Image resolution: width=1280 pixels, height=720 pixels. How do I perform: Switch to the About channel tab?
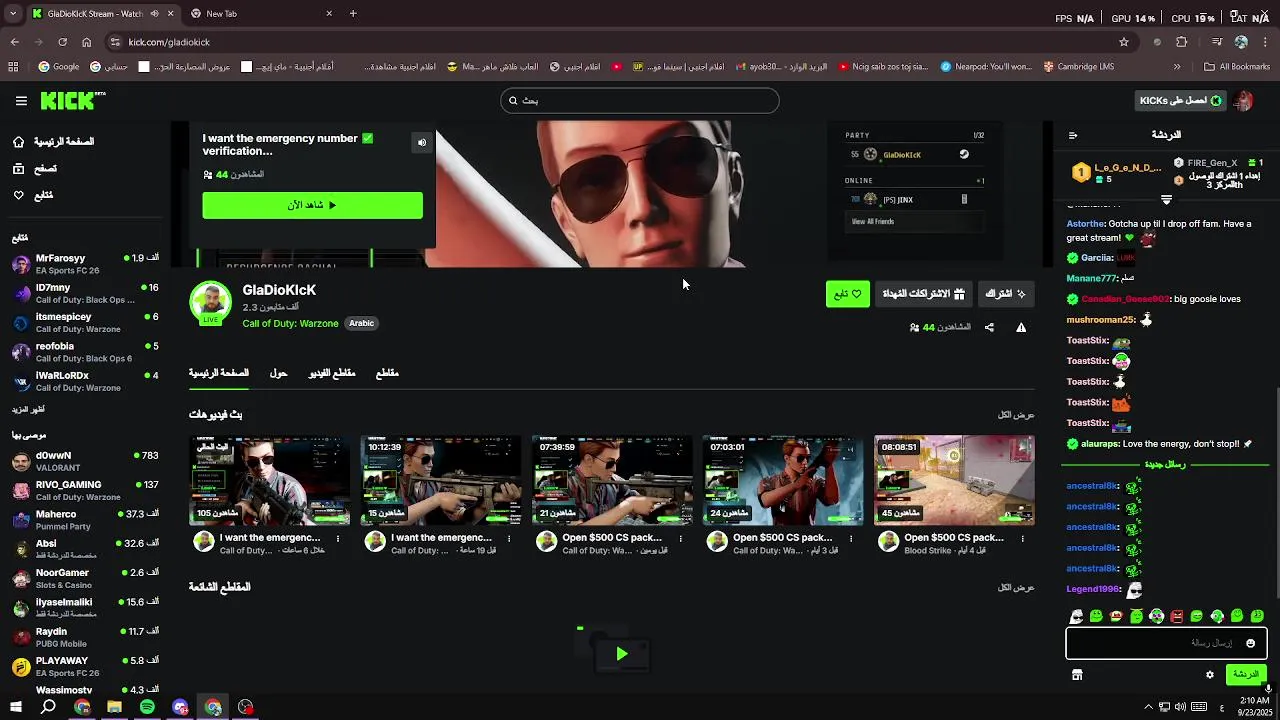[x=278, y=373]
